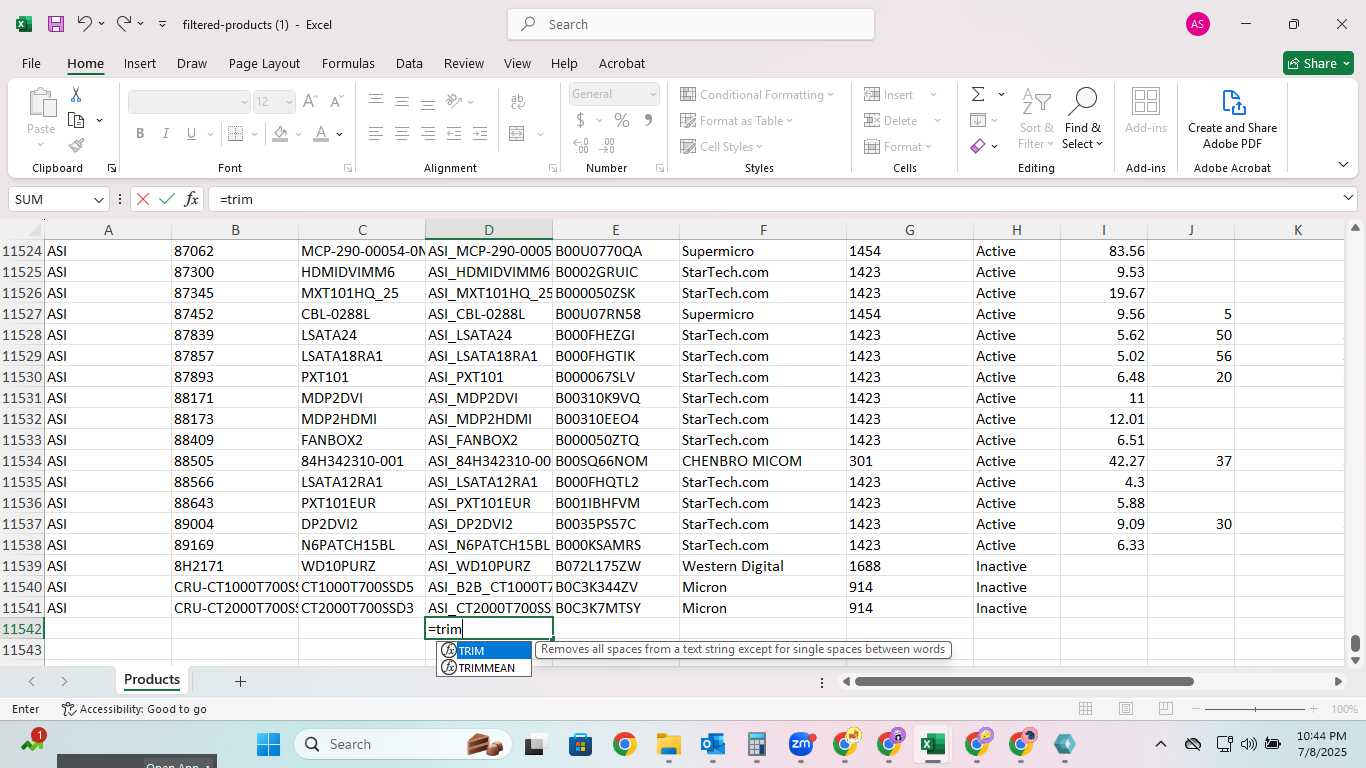Image resolution: width=1366 pixels, height=768 pixels.
Task: Click the zoom slider in status bar
Action: point(1255,709)
